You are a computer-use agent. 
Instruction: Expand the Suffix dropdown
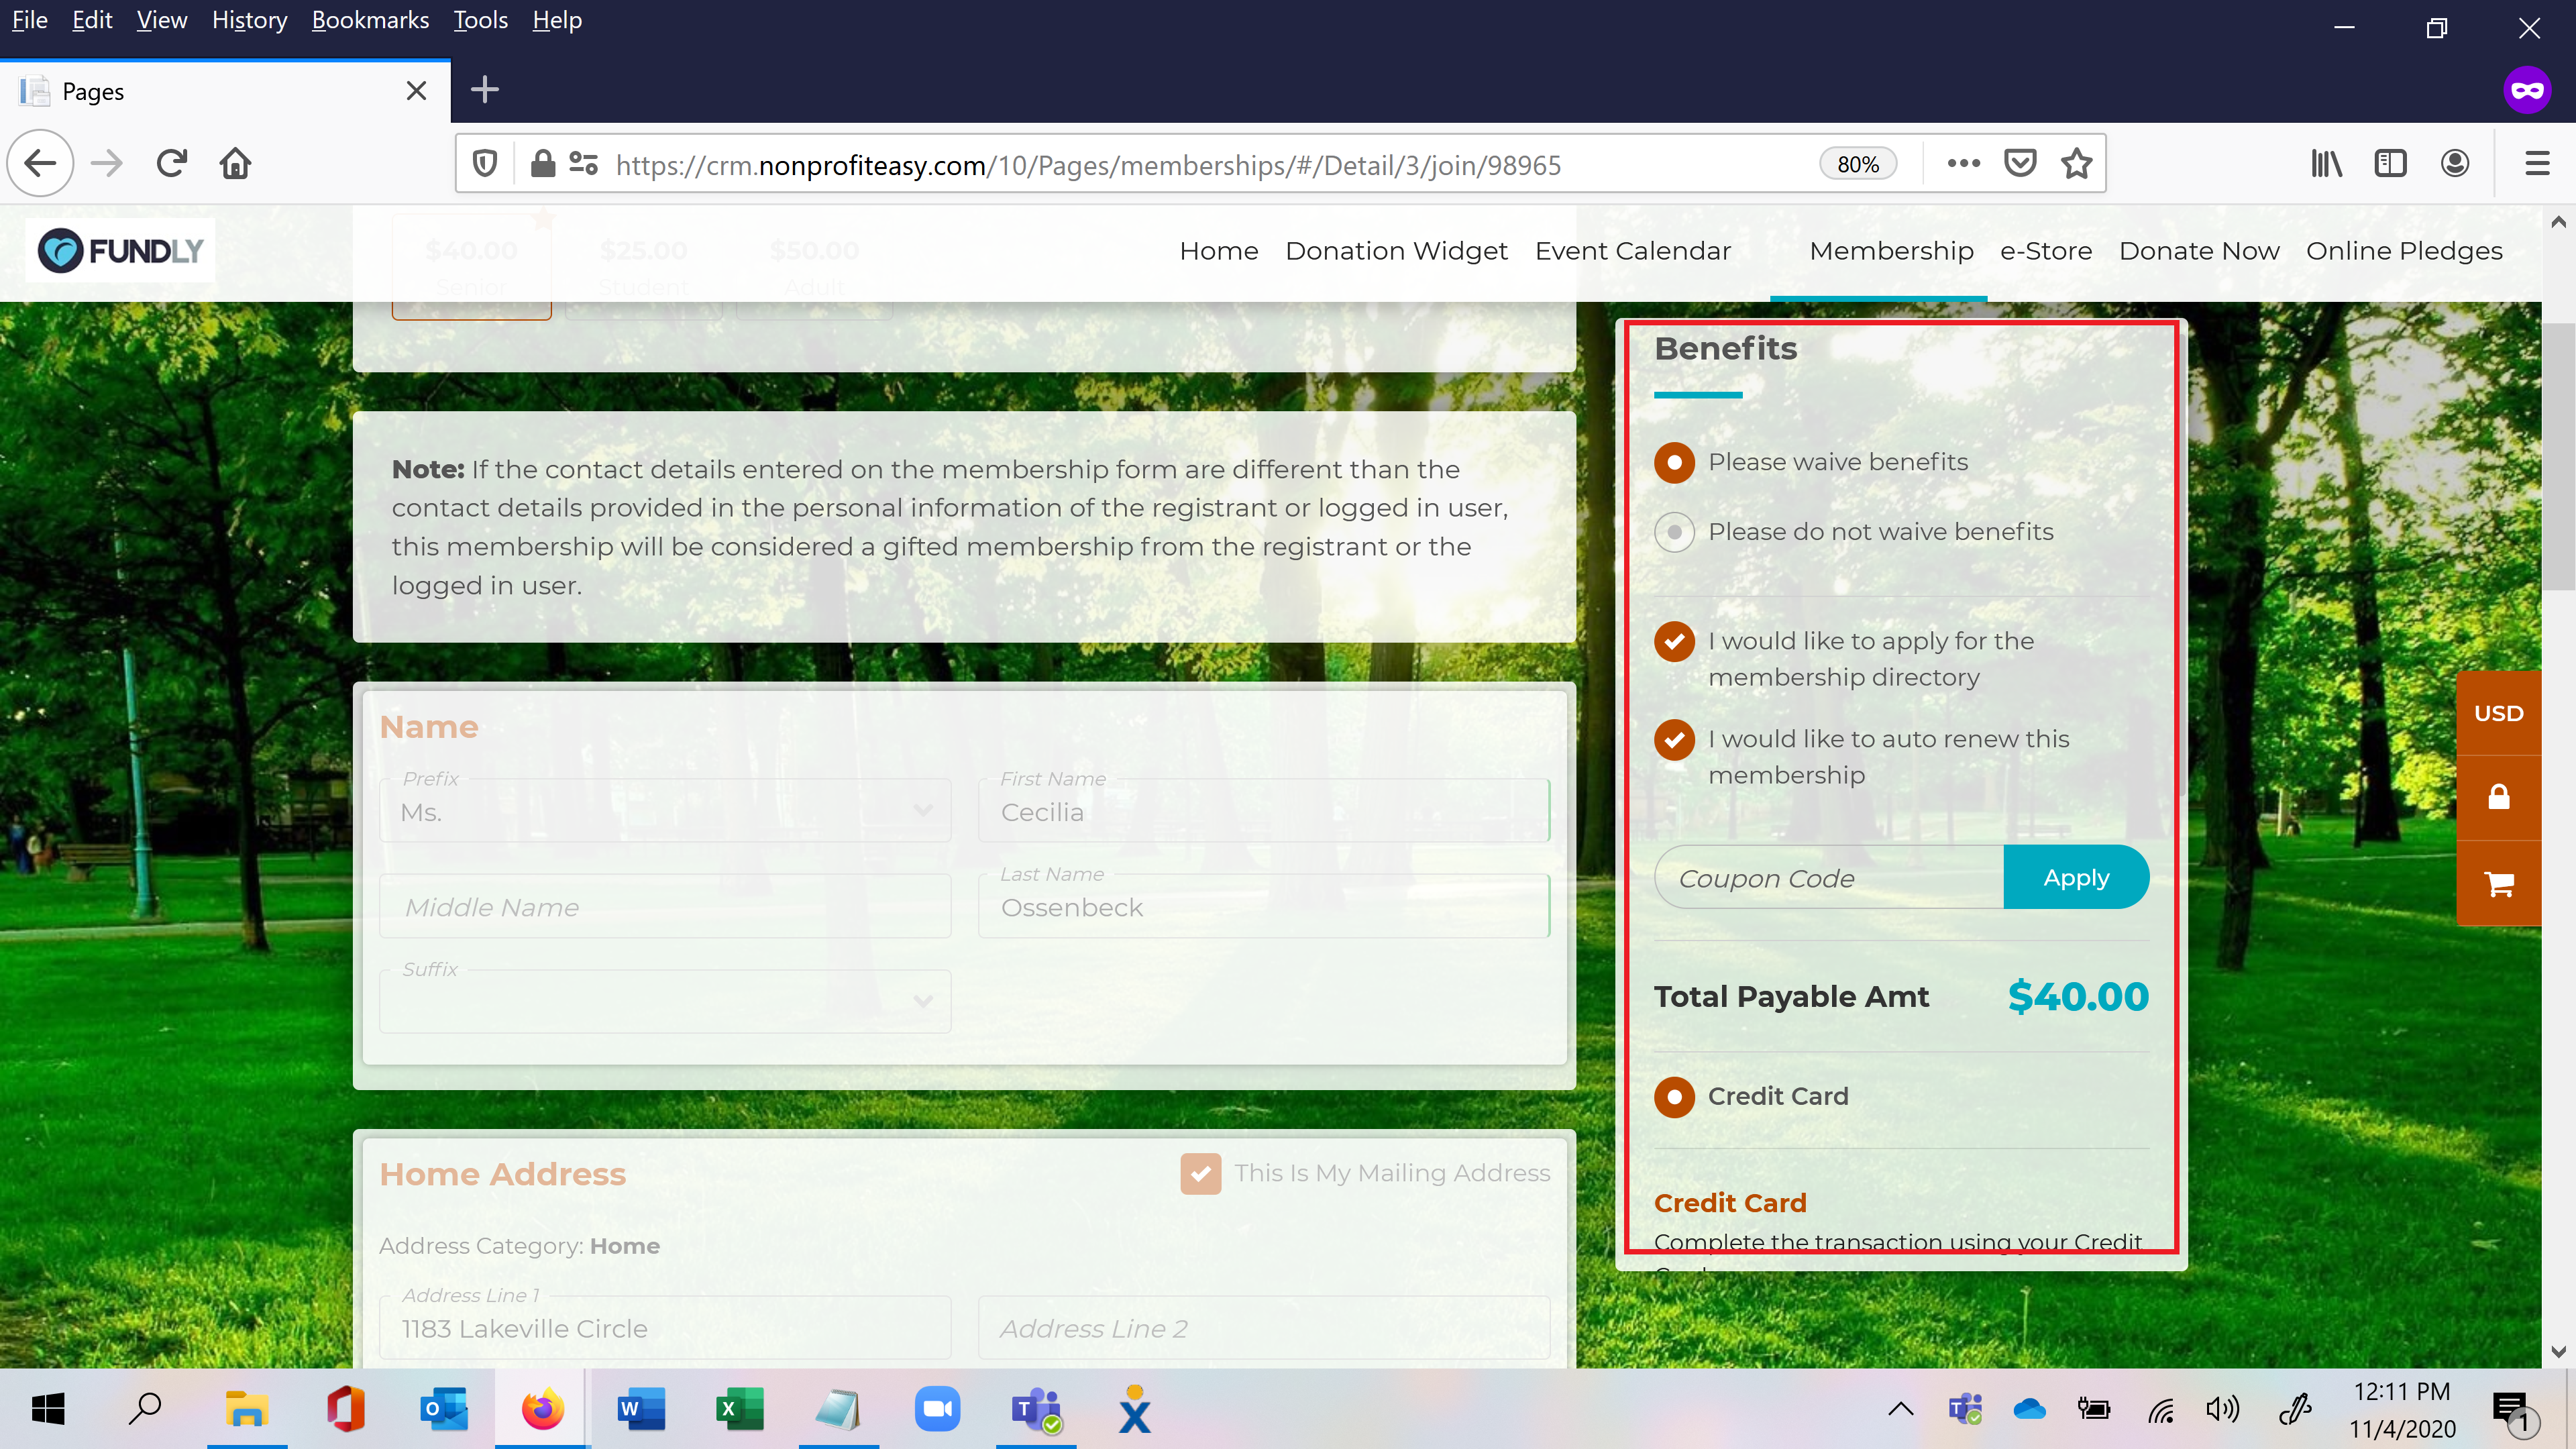pyautogui.click(x=664, y=1001)
